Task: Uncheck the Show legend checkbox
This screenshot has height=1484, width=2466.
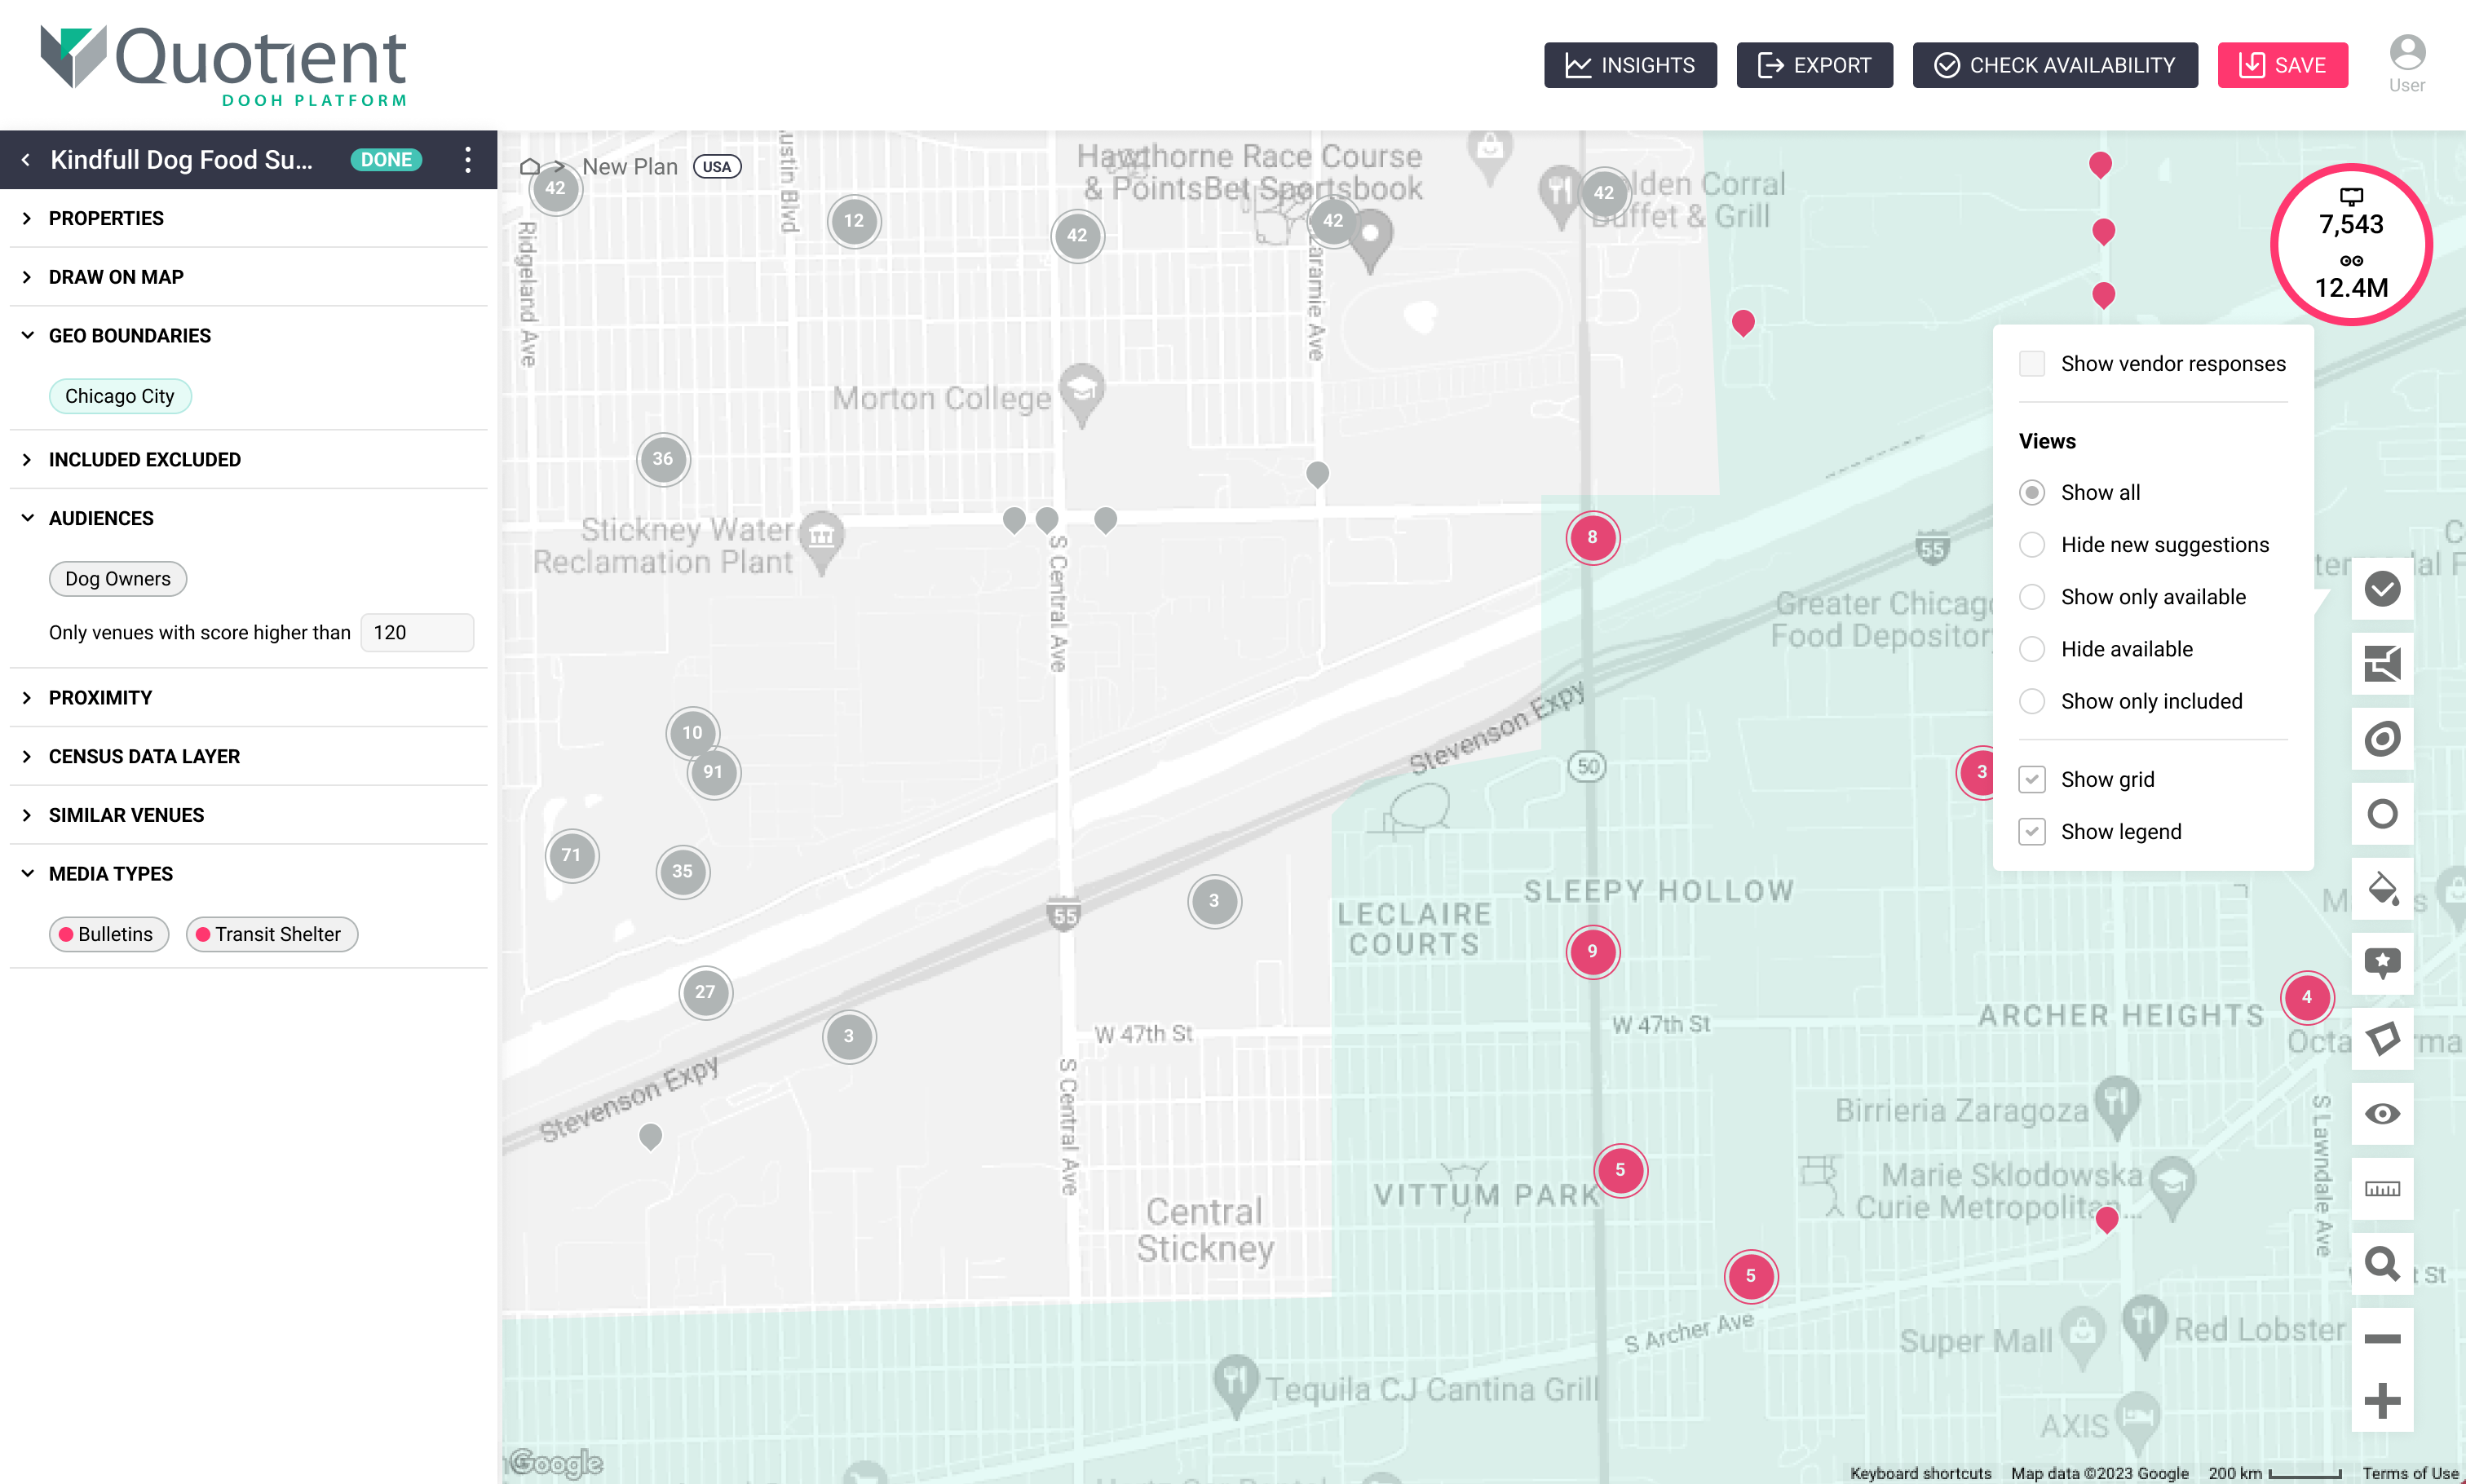Action: [2031, 831]
